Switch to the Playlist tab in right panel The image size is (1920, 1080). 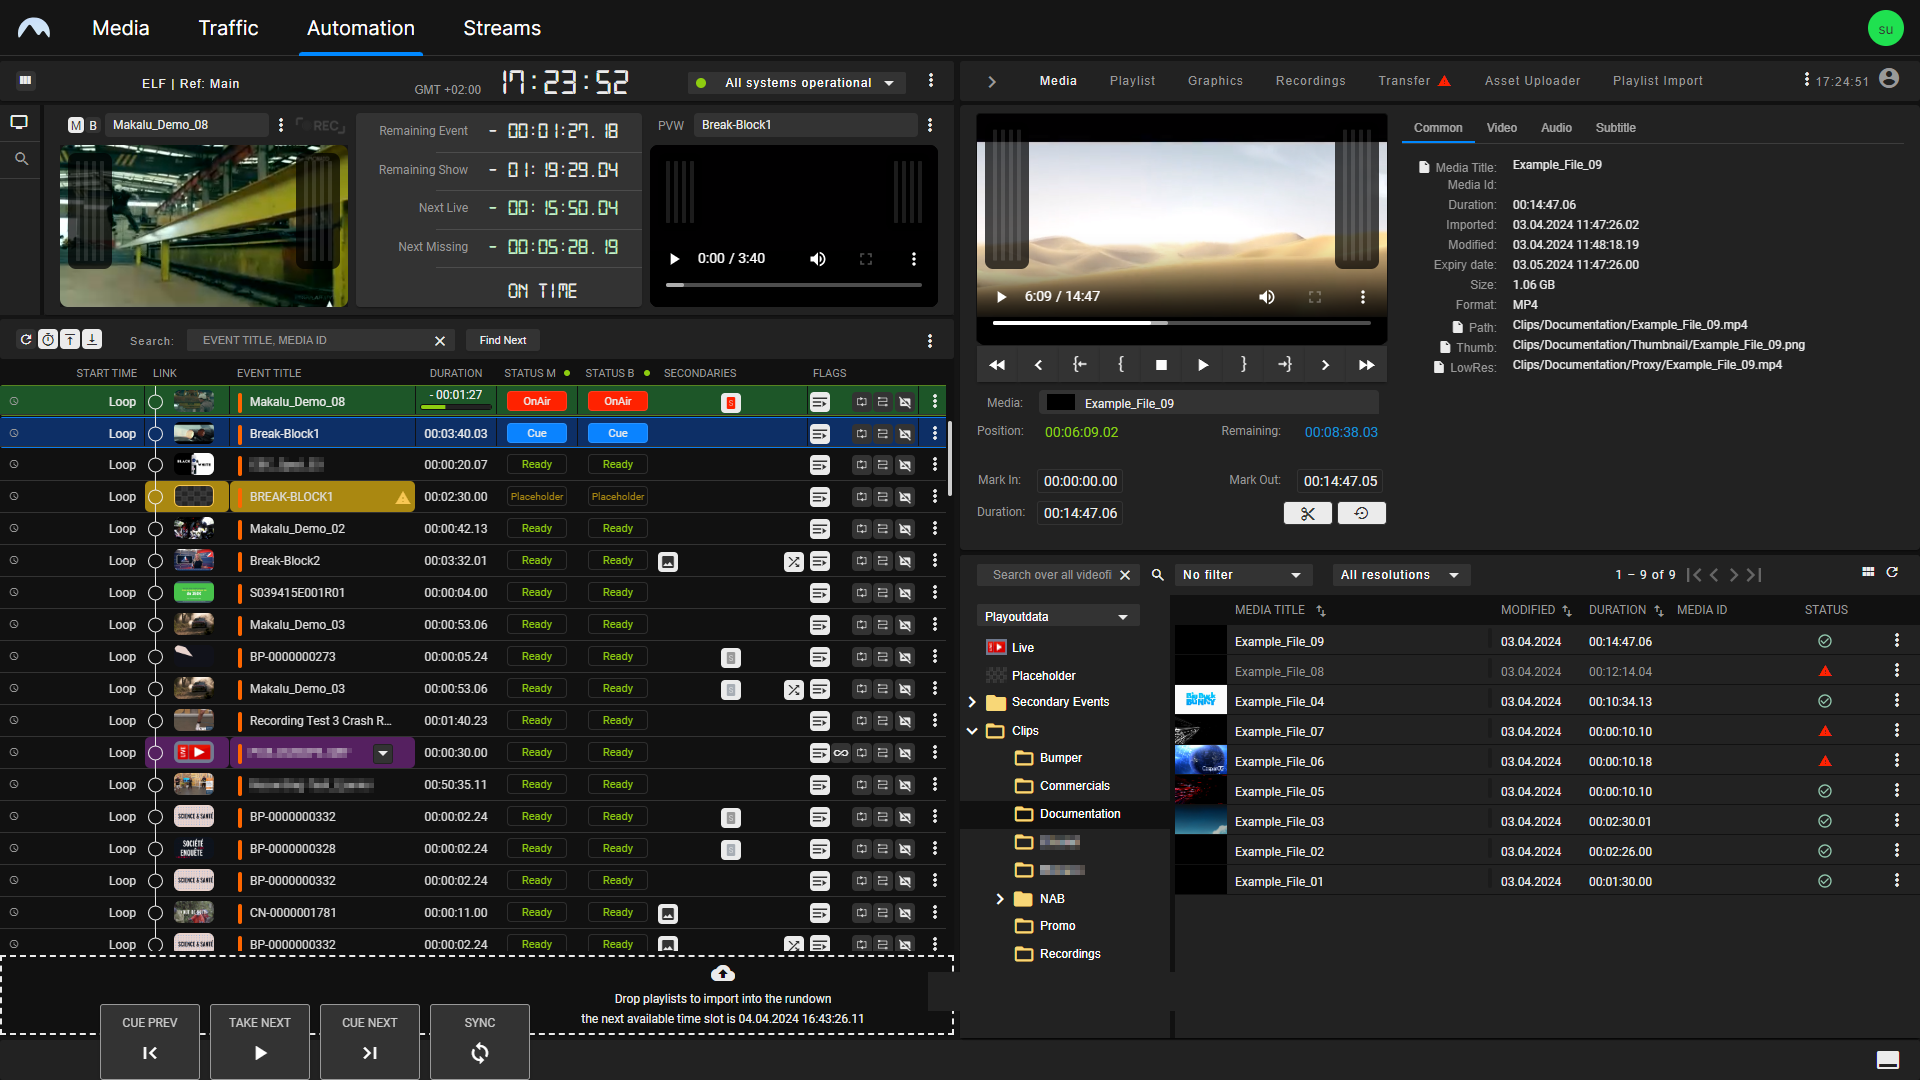[x=1130, y=80]
